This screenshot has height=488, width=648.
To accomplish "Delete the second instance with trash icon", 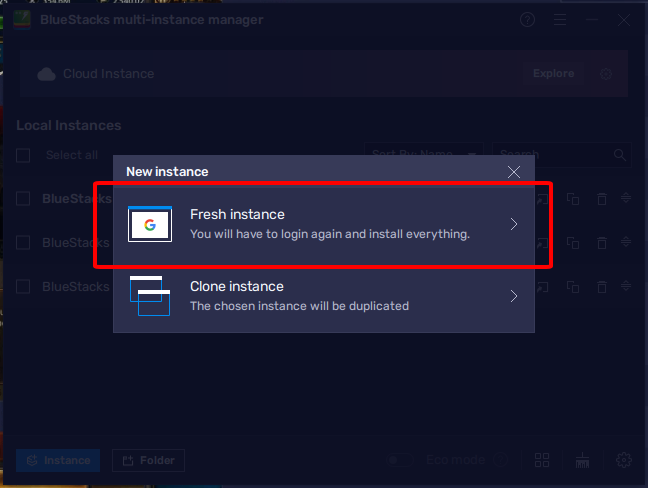I will click(601, 243).
